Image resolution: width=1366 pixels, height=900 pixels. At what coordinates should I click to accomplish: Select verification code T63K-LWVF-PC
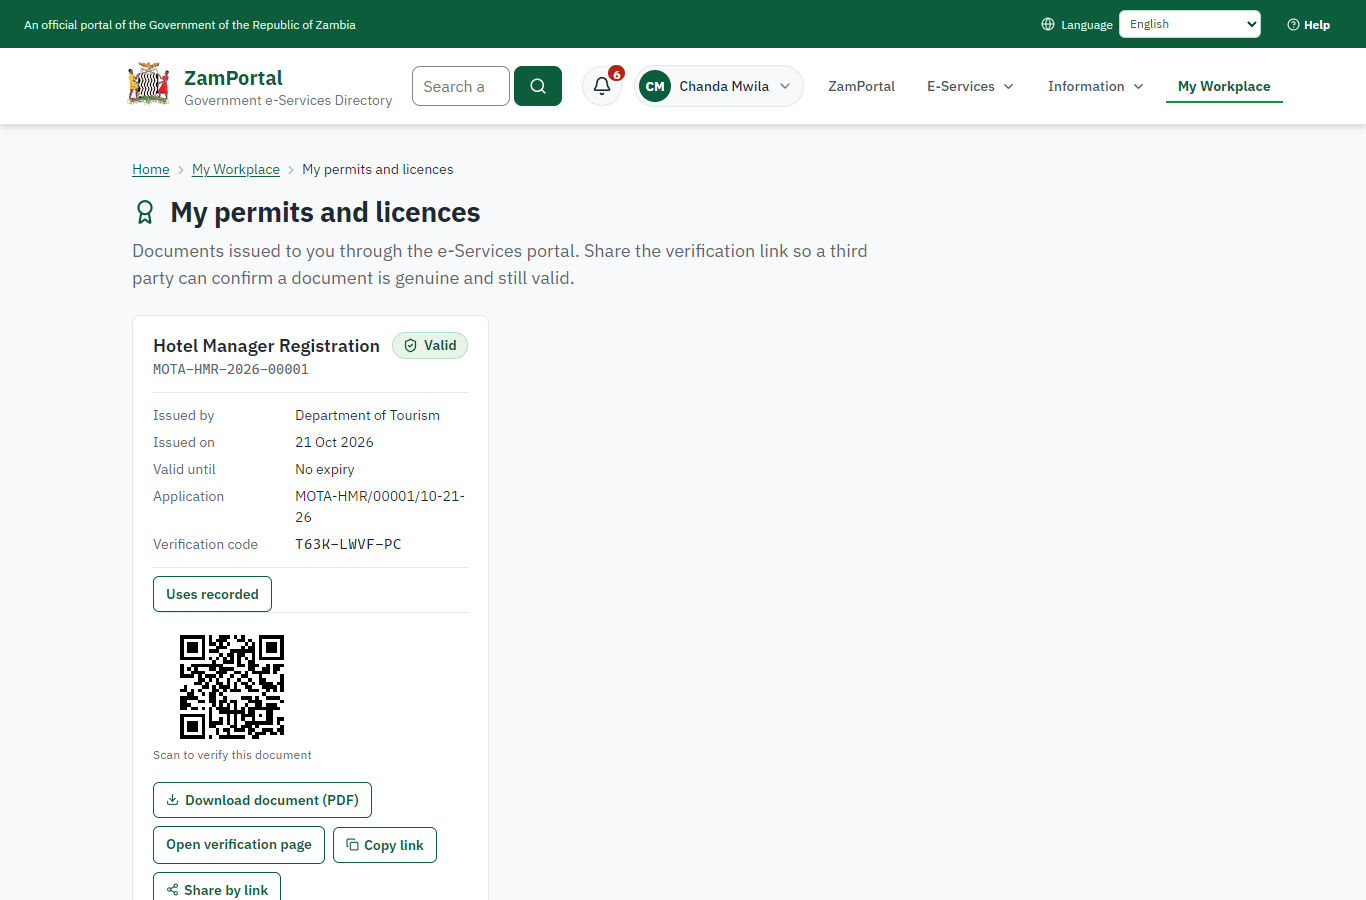point(348,544)
